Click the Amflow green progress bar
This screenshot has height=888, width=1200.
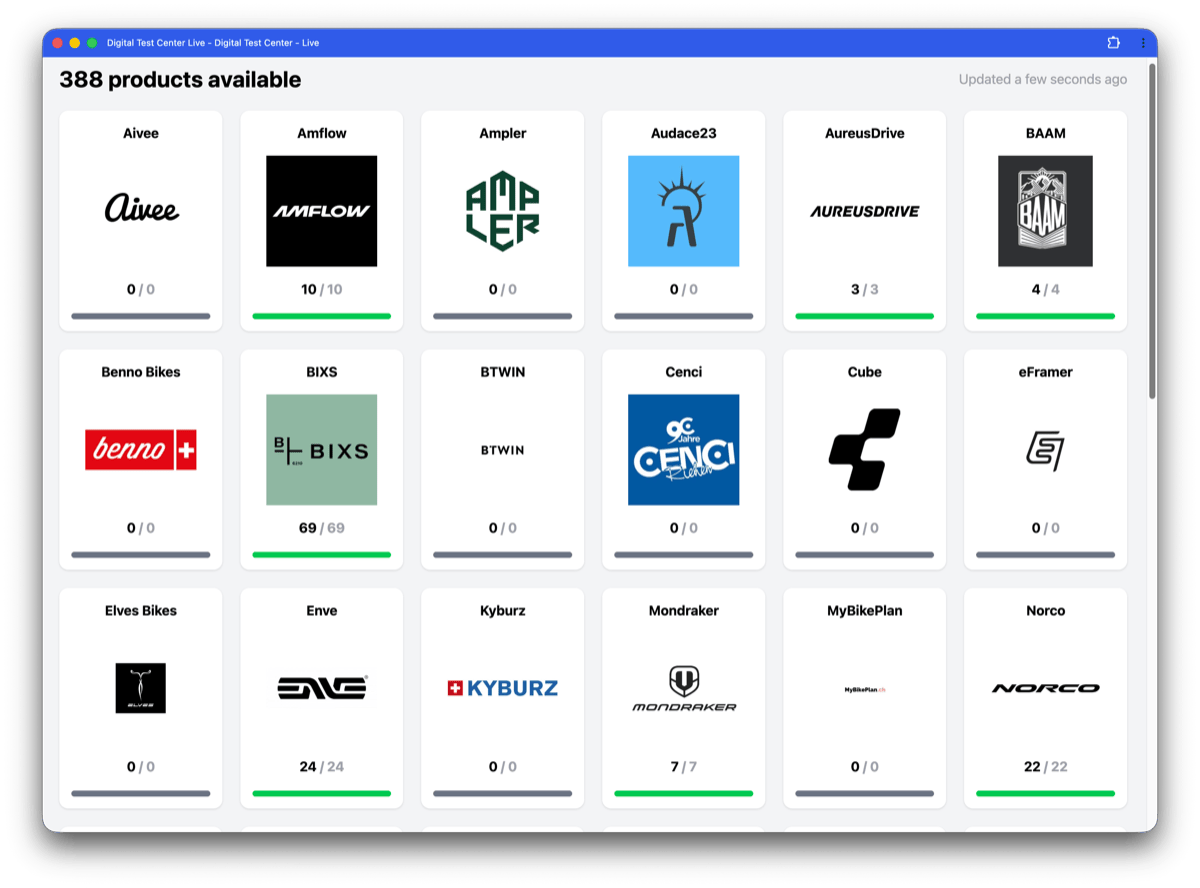[x=322, y=316]
